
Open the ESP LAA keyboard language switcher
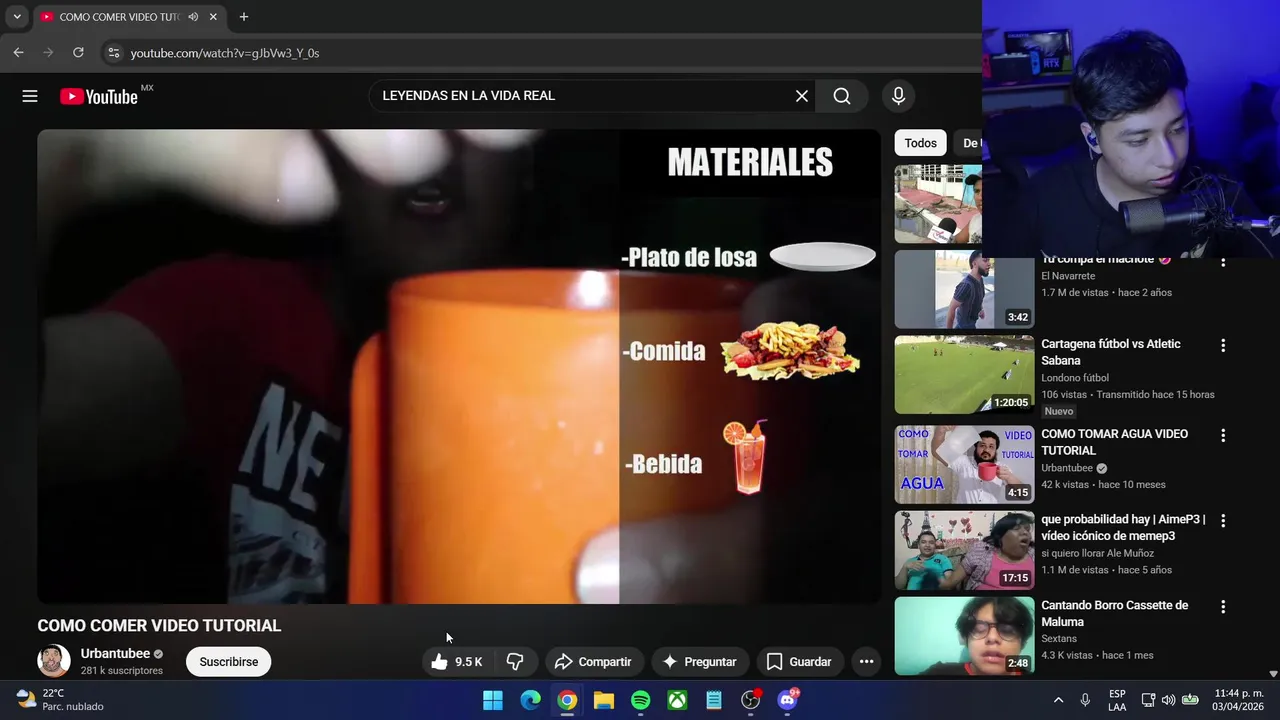pyautogui.click(x=1117, y=700)
